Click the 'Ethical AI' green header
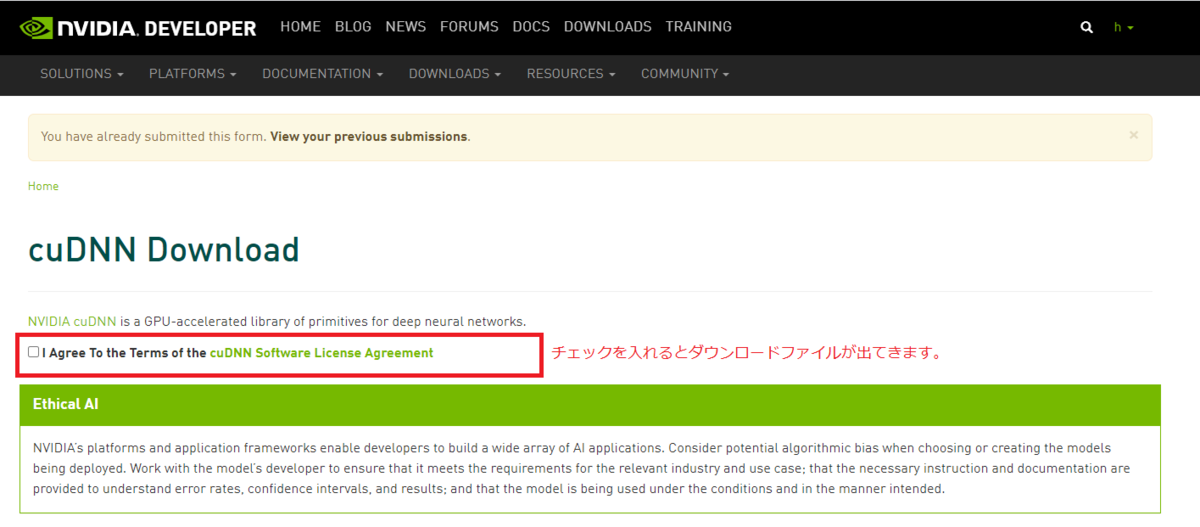This screenshot has width=1200, height=527. 590,405
